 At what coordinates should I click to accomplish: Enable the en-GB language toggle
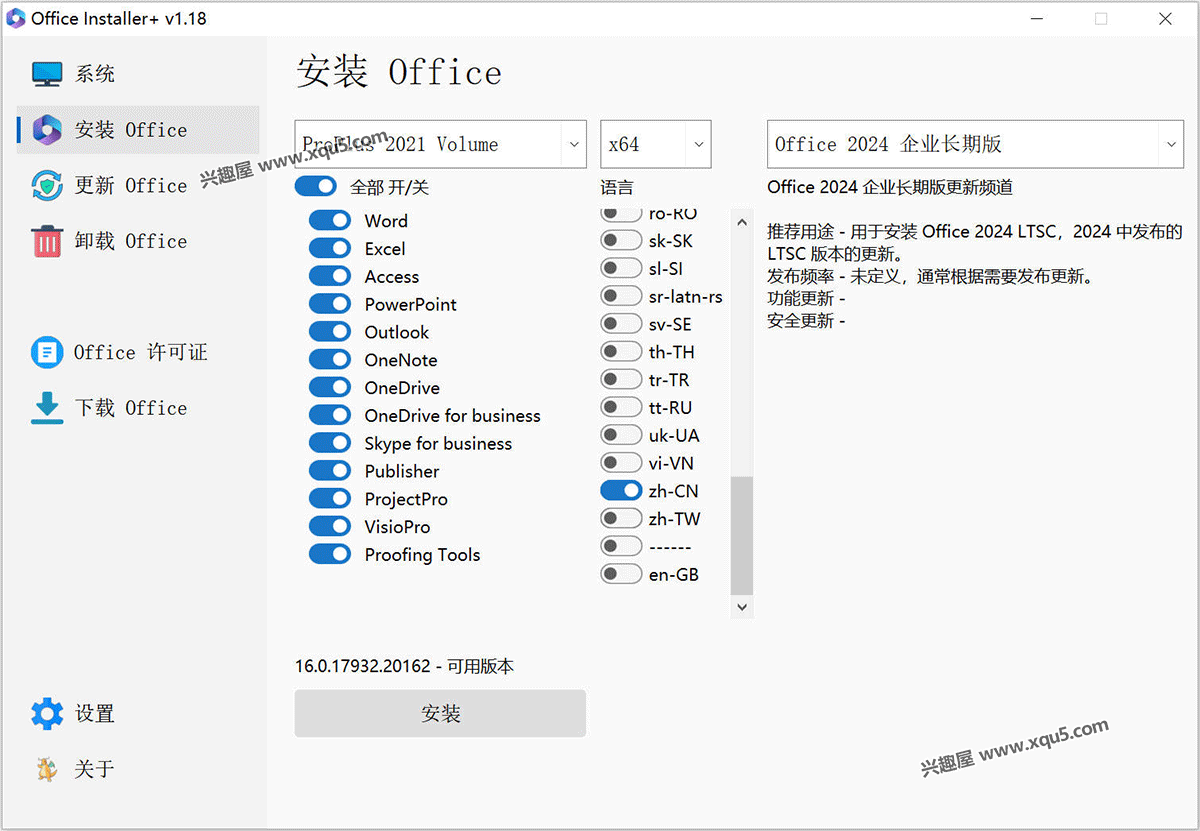(x=621, y=574)
